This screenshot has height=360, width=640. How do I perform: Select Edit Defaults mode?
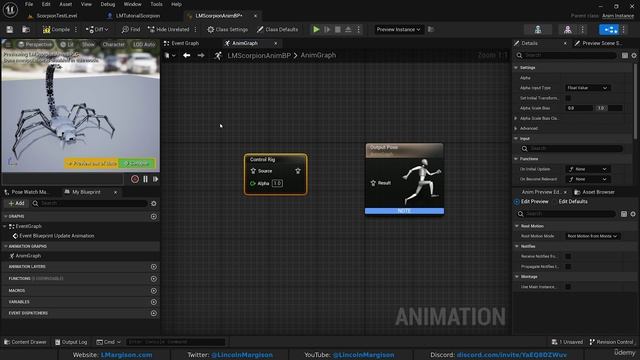coord(573,202)
